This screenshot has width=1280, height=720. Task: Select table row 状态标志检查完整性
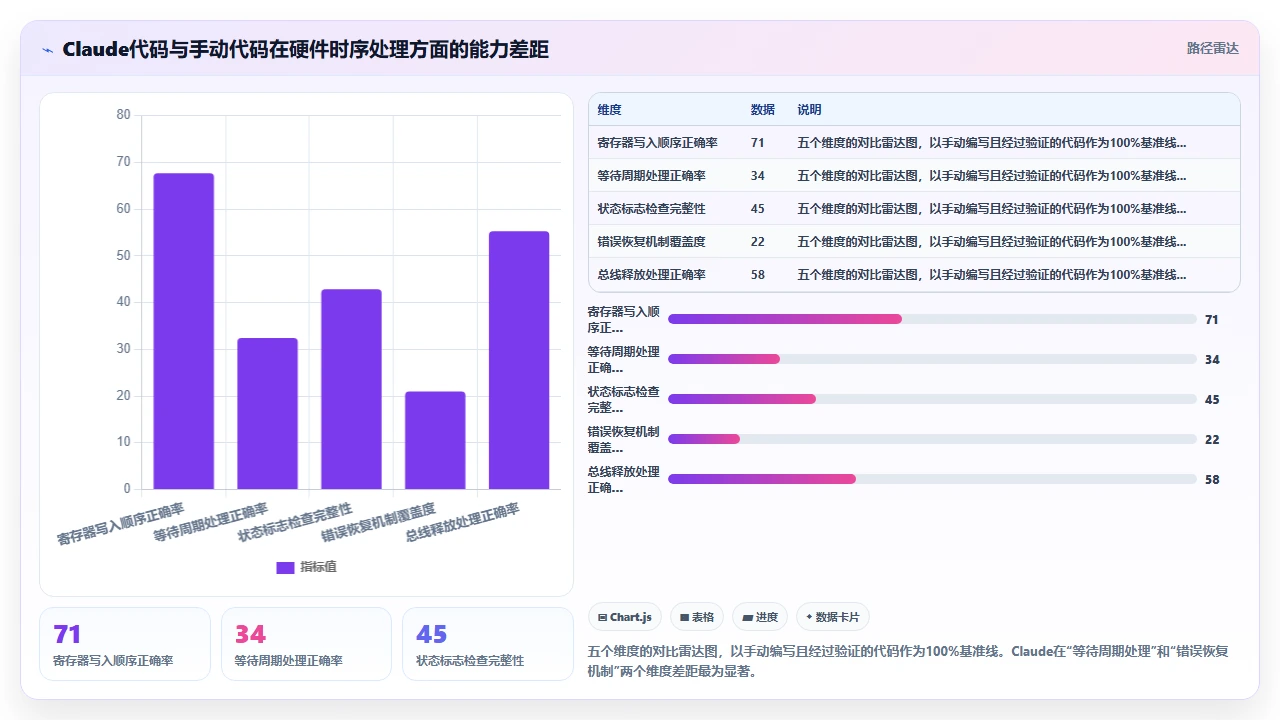coord(914,209)
